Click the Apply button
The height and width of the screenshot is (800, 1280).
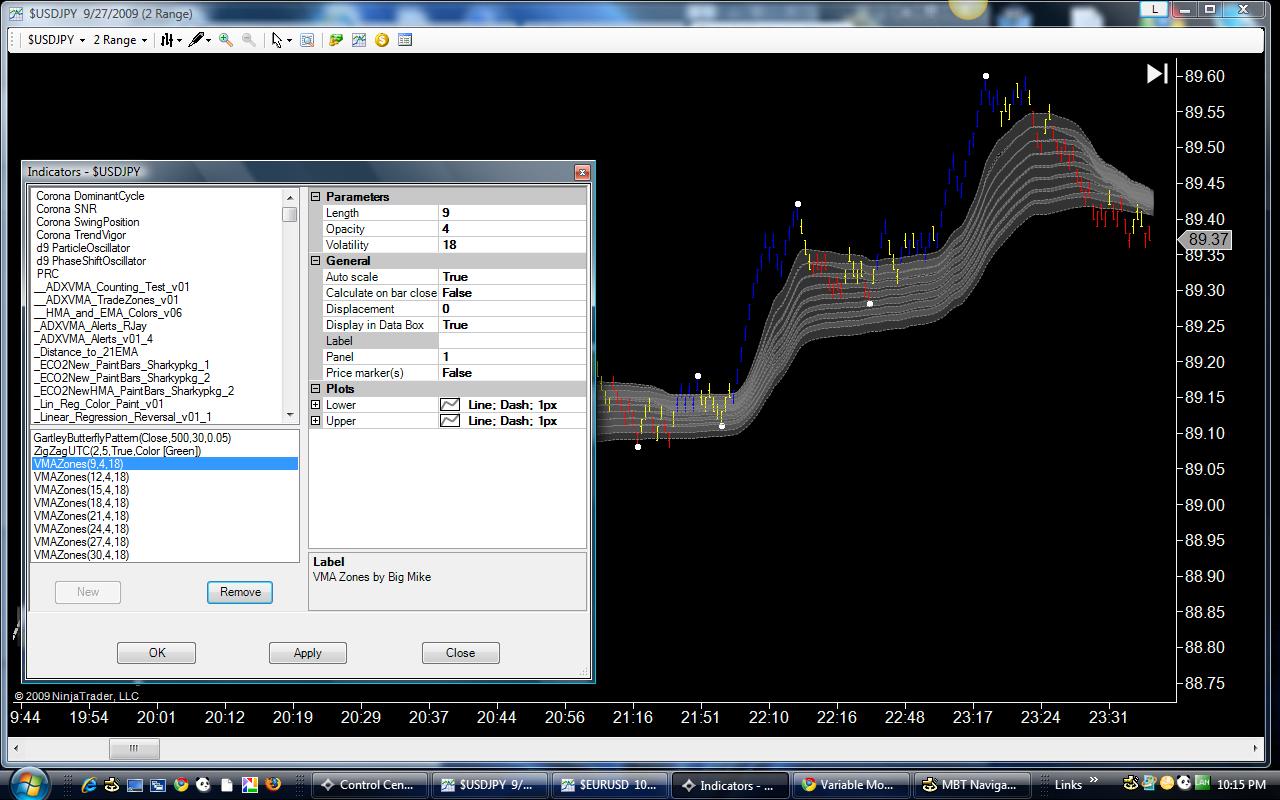pos(308,653)
